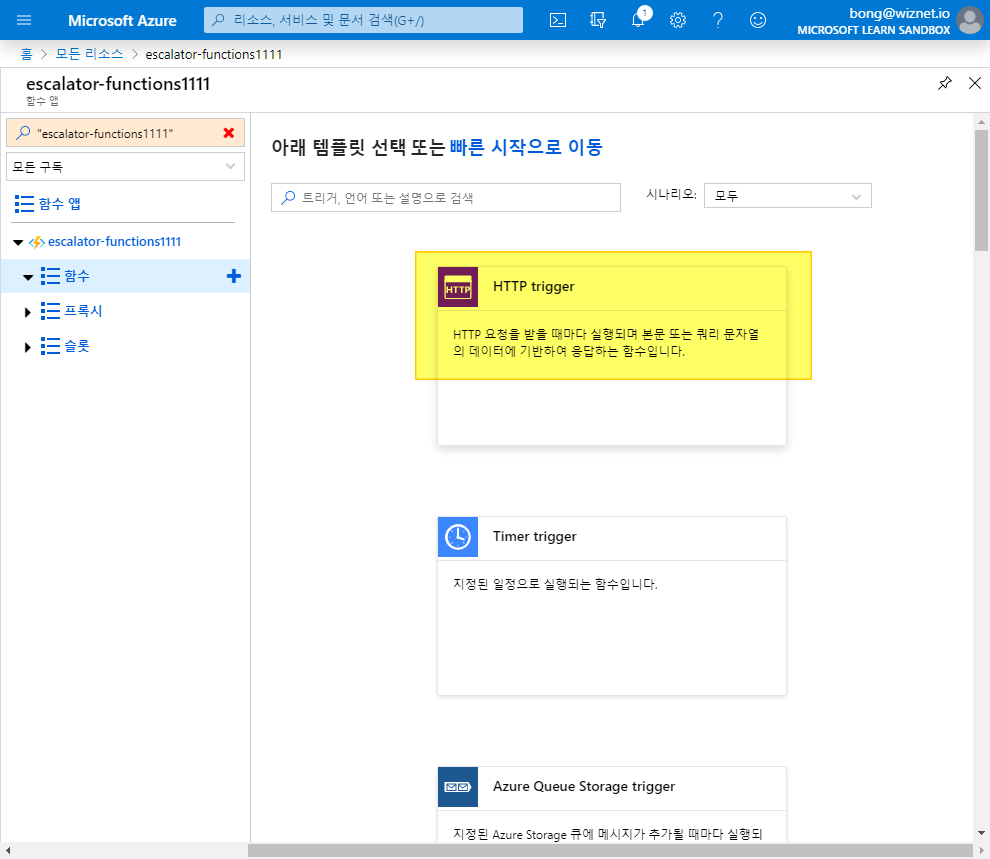Open portal settings gear
The height and width of the screenshot is (859, 990).
tap(677, 20)
